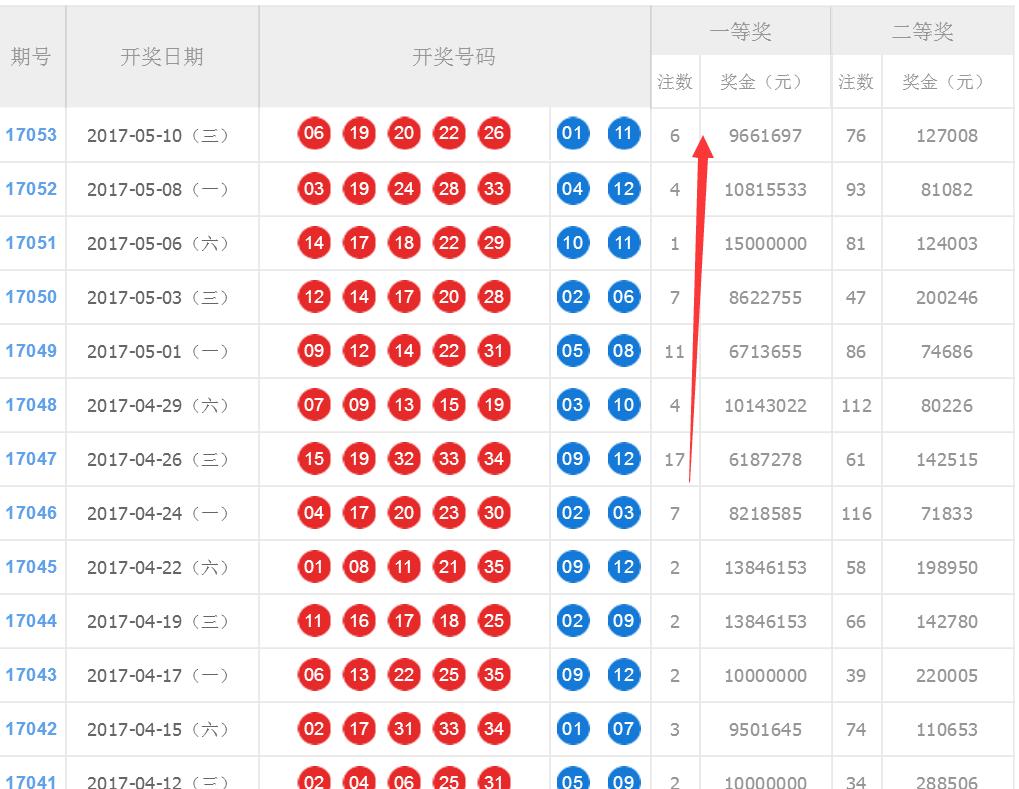Click blue ball 09 in row 17047

point(573,458)
